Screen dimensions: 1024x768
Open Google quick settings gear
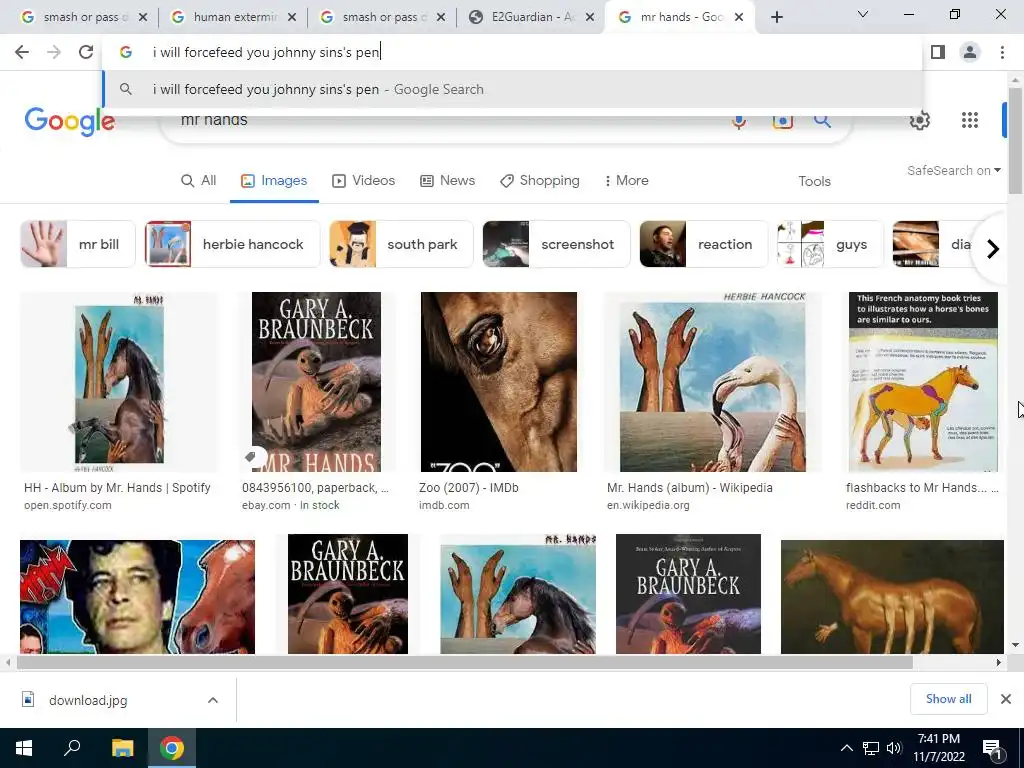click(920, 120)
